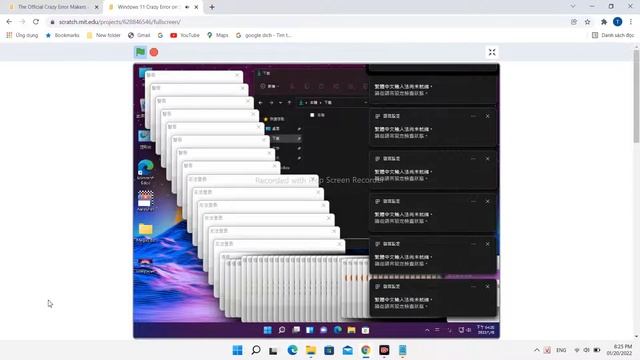Expand the tray chevron on the stage taskbar
The height and width of the screenshot is (360, 640).
427,330
